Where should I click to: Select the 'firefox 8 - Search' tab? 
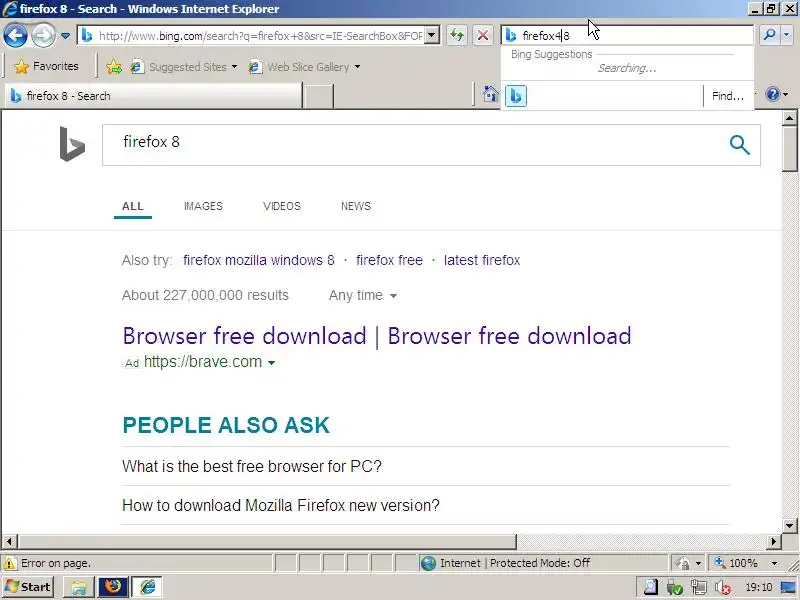tap(154, 96)
